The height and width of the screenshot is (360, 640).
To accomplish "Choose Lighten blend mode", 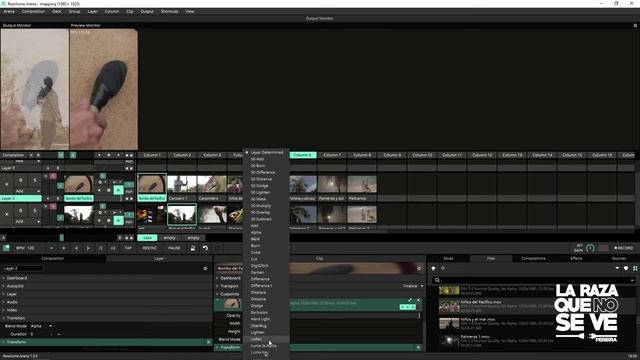I will [266, 332].
